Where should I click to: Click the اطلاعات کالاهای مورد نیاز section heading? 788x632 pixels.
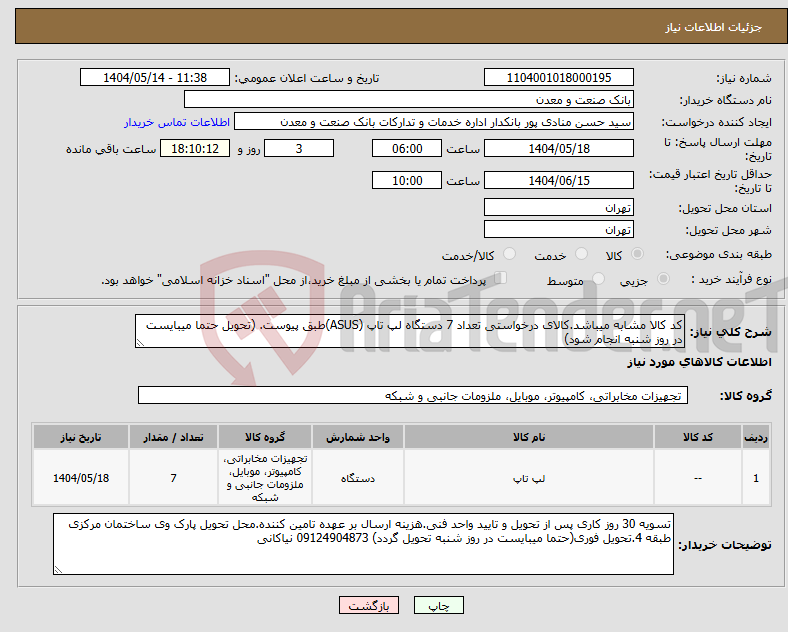pos(699,362)
